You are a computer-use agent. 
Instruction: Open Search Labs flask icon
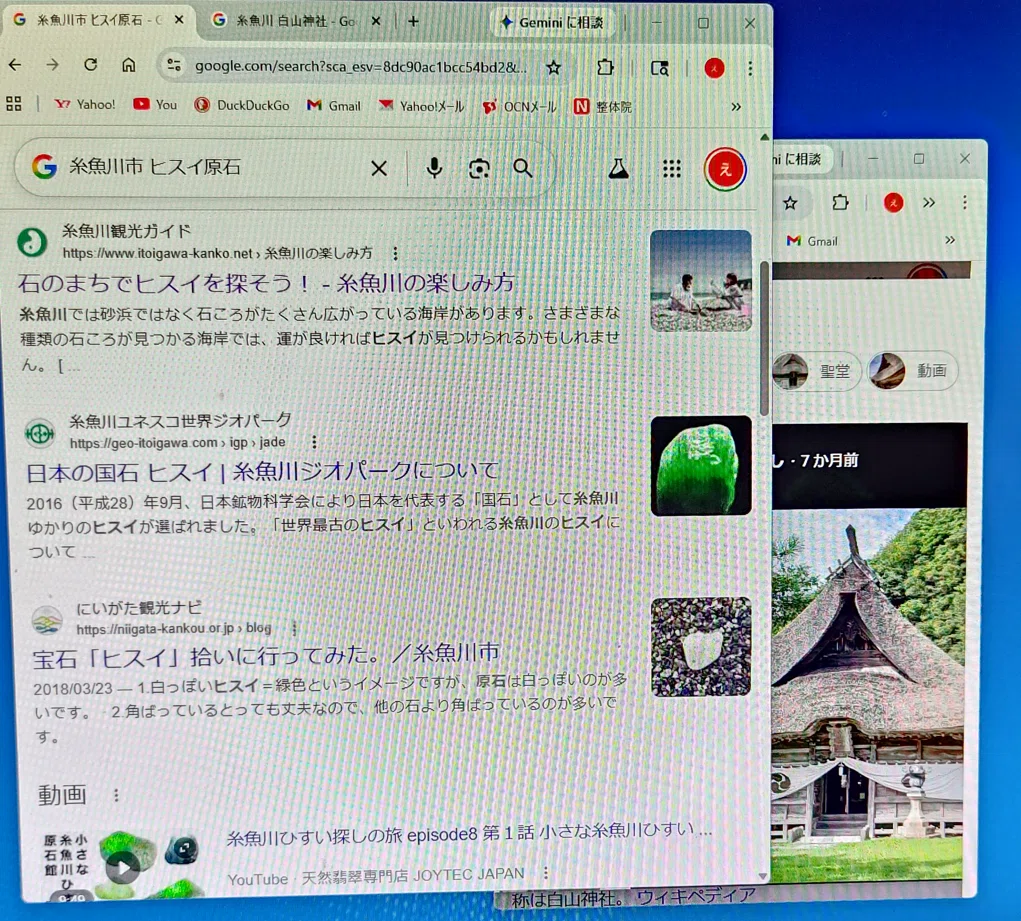click(x=618, y=169)
